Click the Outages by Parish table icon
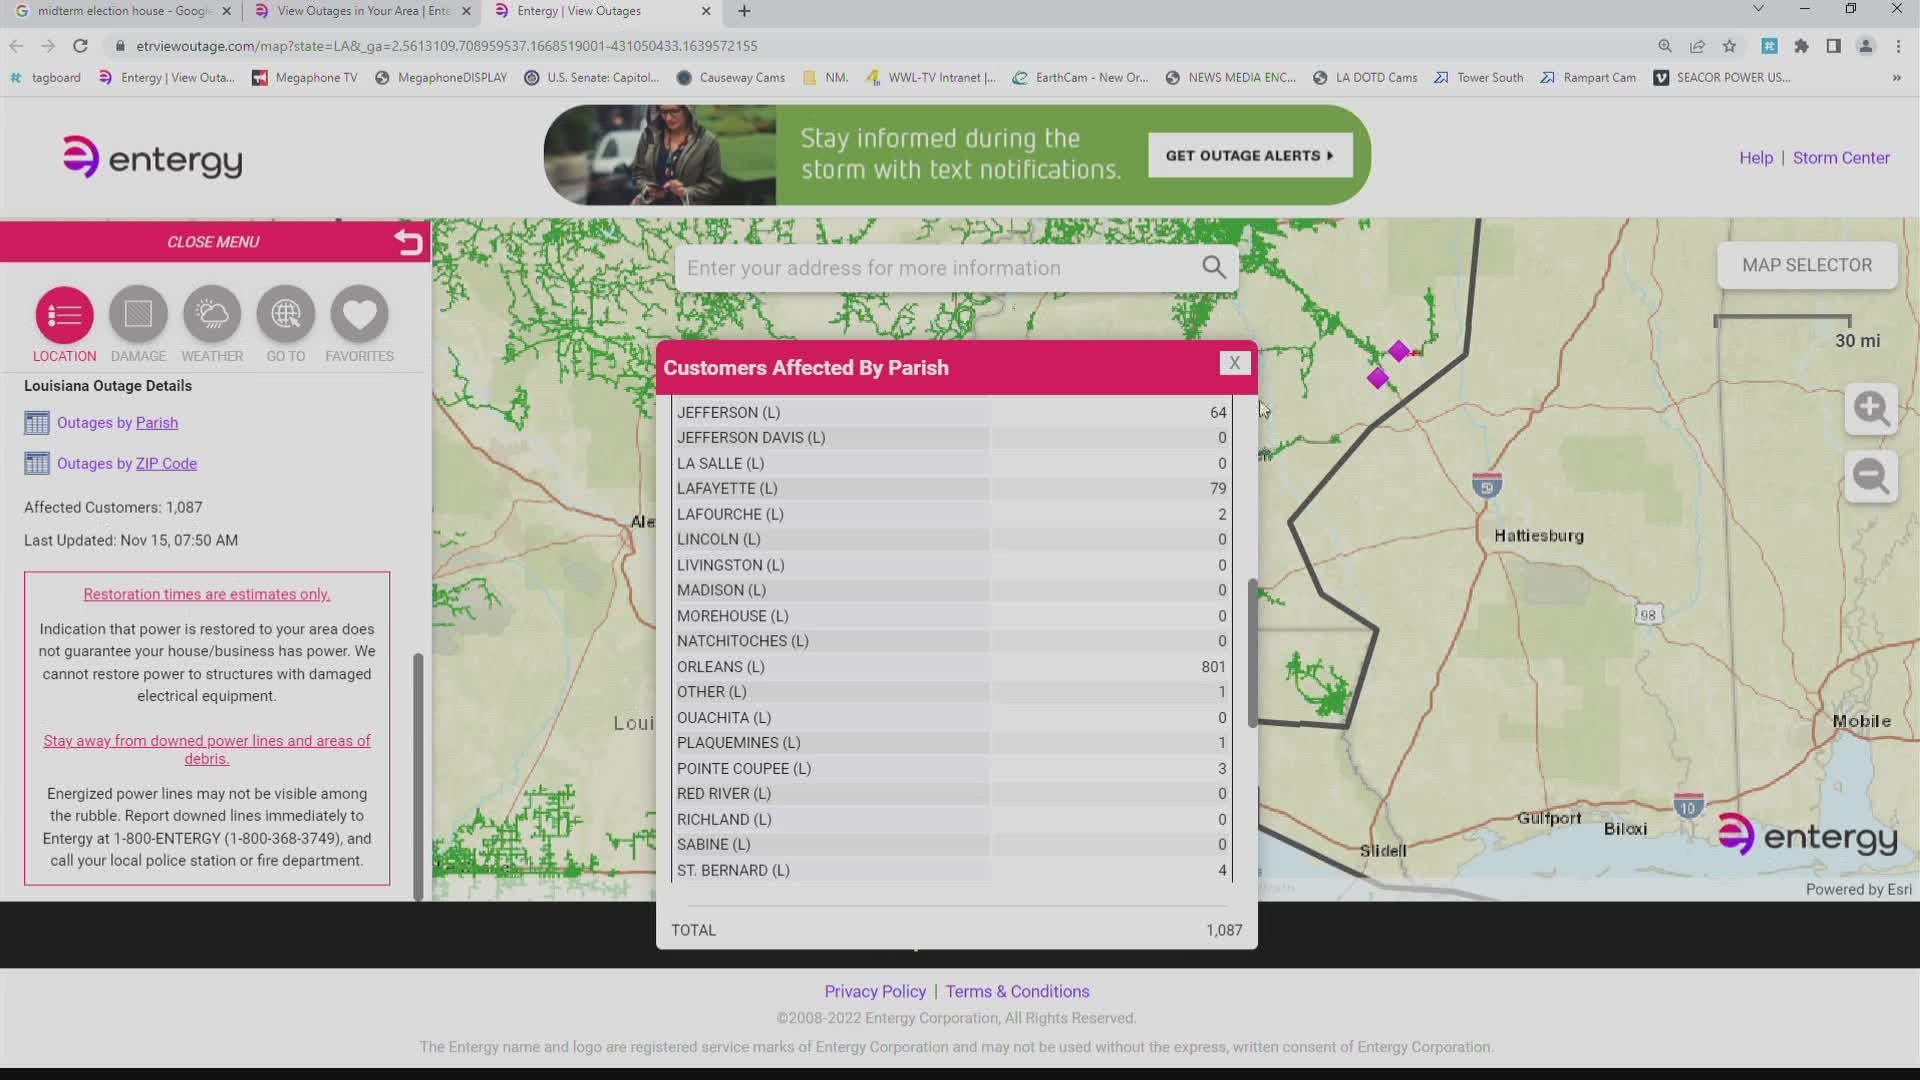The width and height of the screenshot is (1920, 1080). (36, 423)
